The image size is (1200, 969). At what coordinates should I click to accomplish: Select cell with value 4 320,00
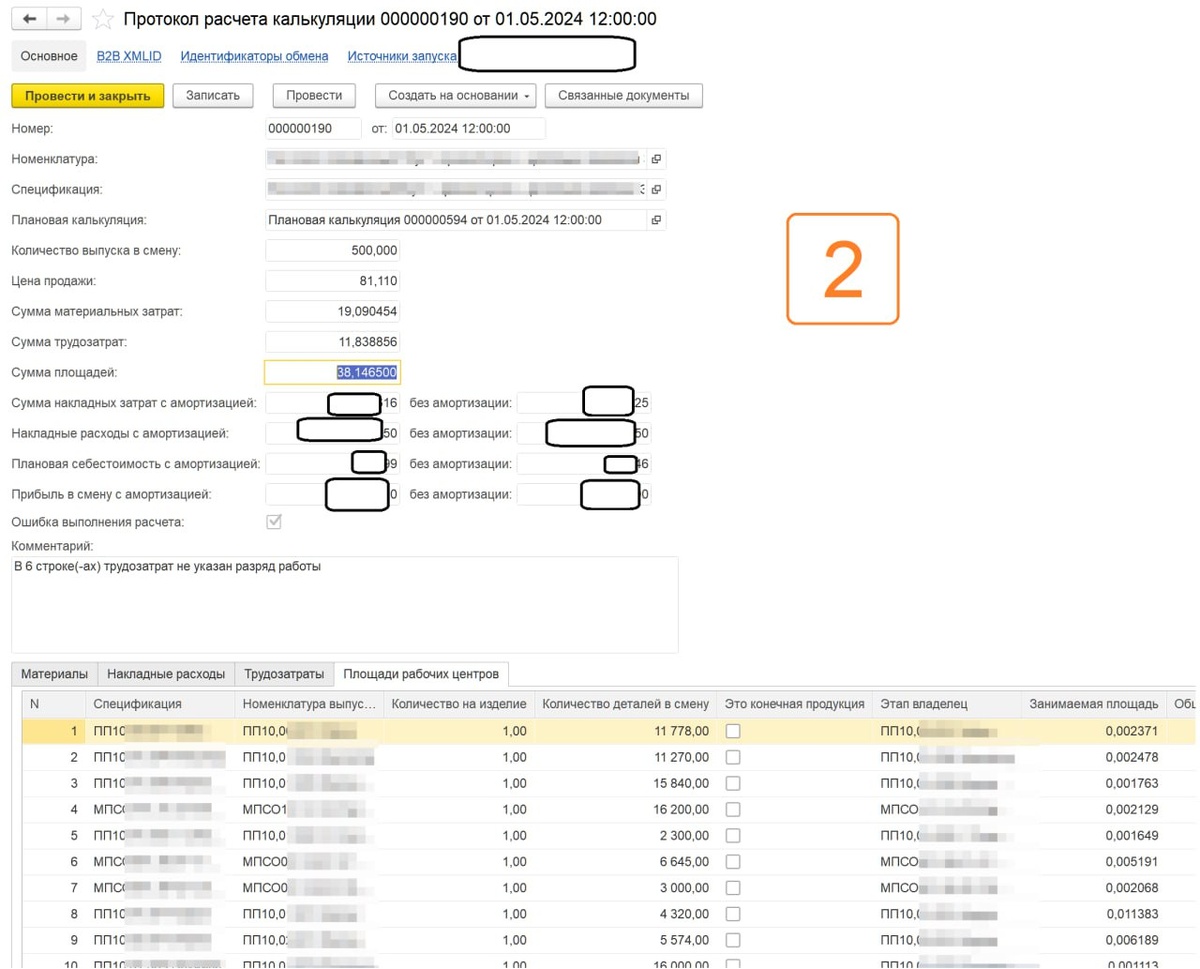[626, 914]
